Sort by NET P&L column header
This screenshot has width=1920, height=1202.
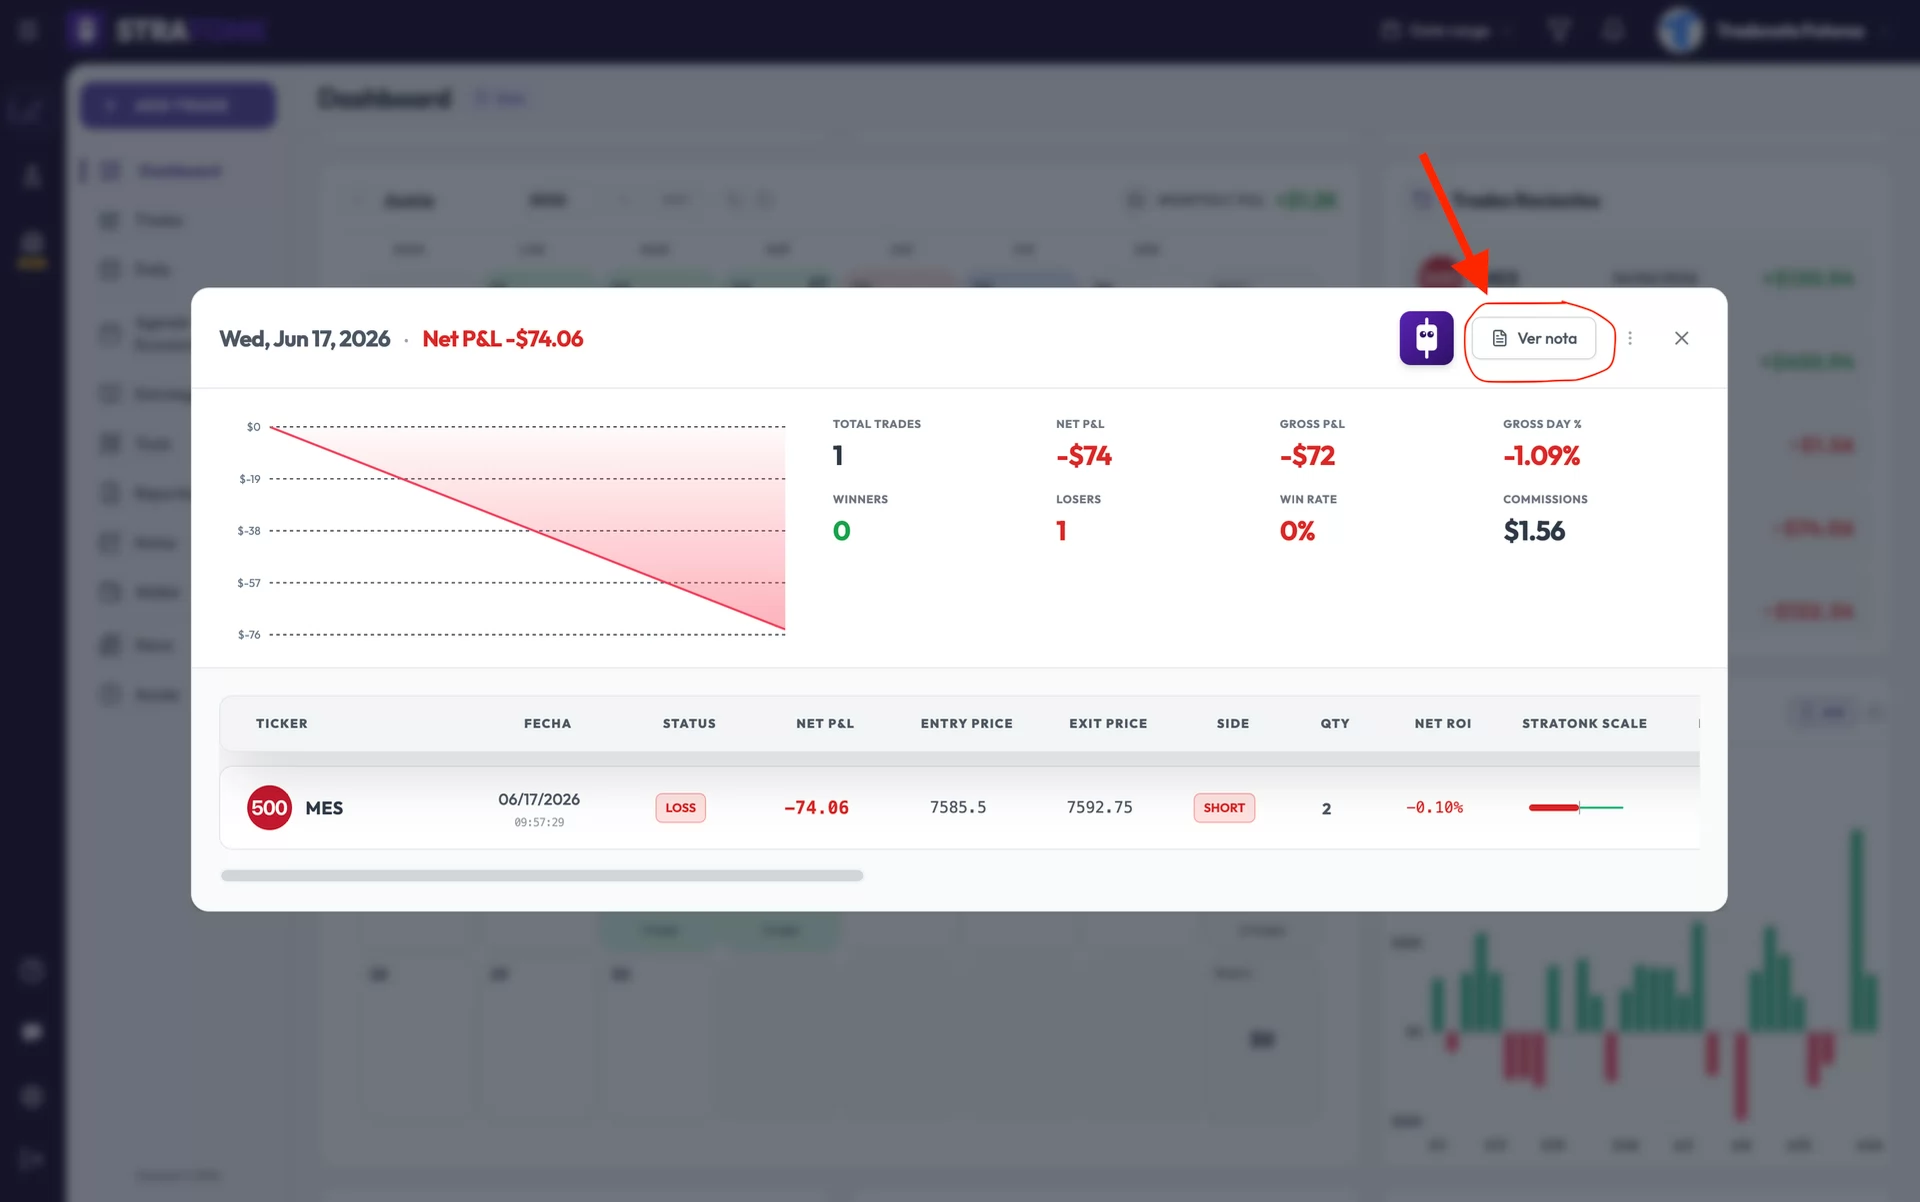tap(825, 723)
